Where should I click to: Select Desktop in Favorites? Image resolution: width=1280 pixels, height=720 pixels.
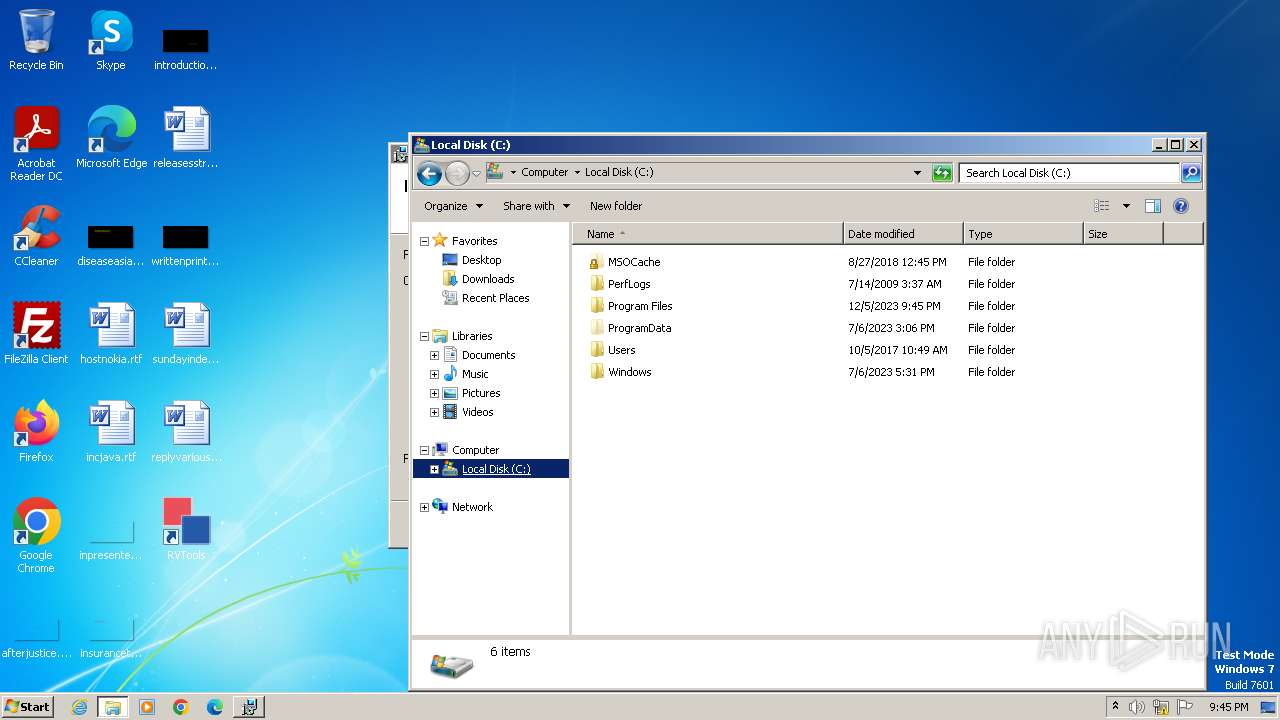click(481, 260)
